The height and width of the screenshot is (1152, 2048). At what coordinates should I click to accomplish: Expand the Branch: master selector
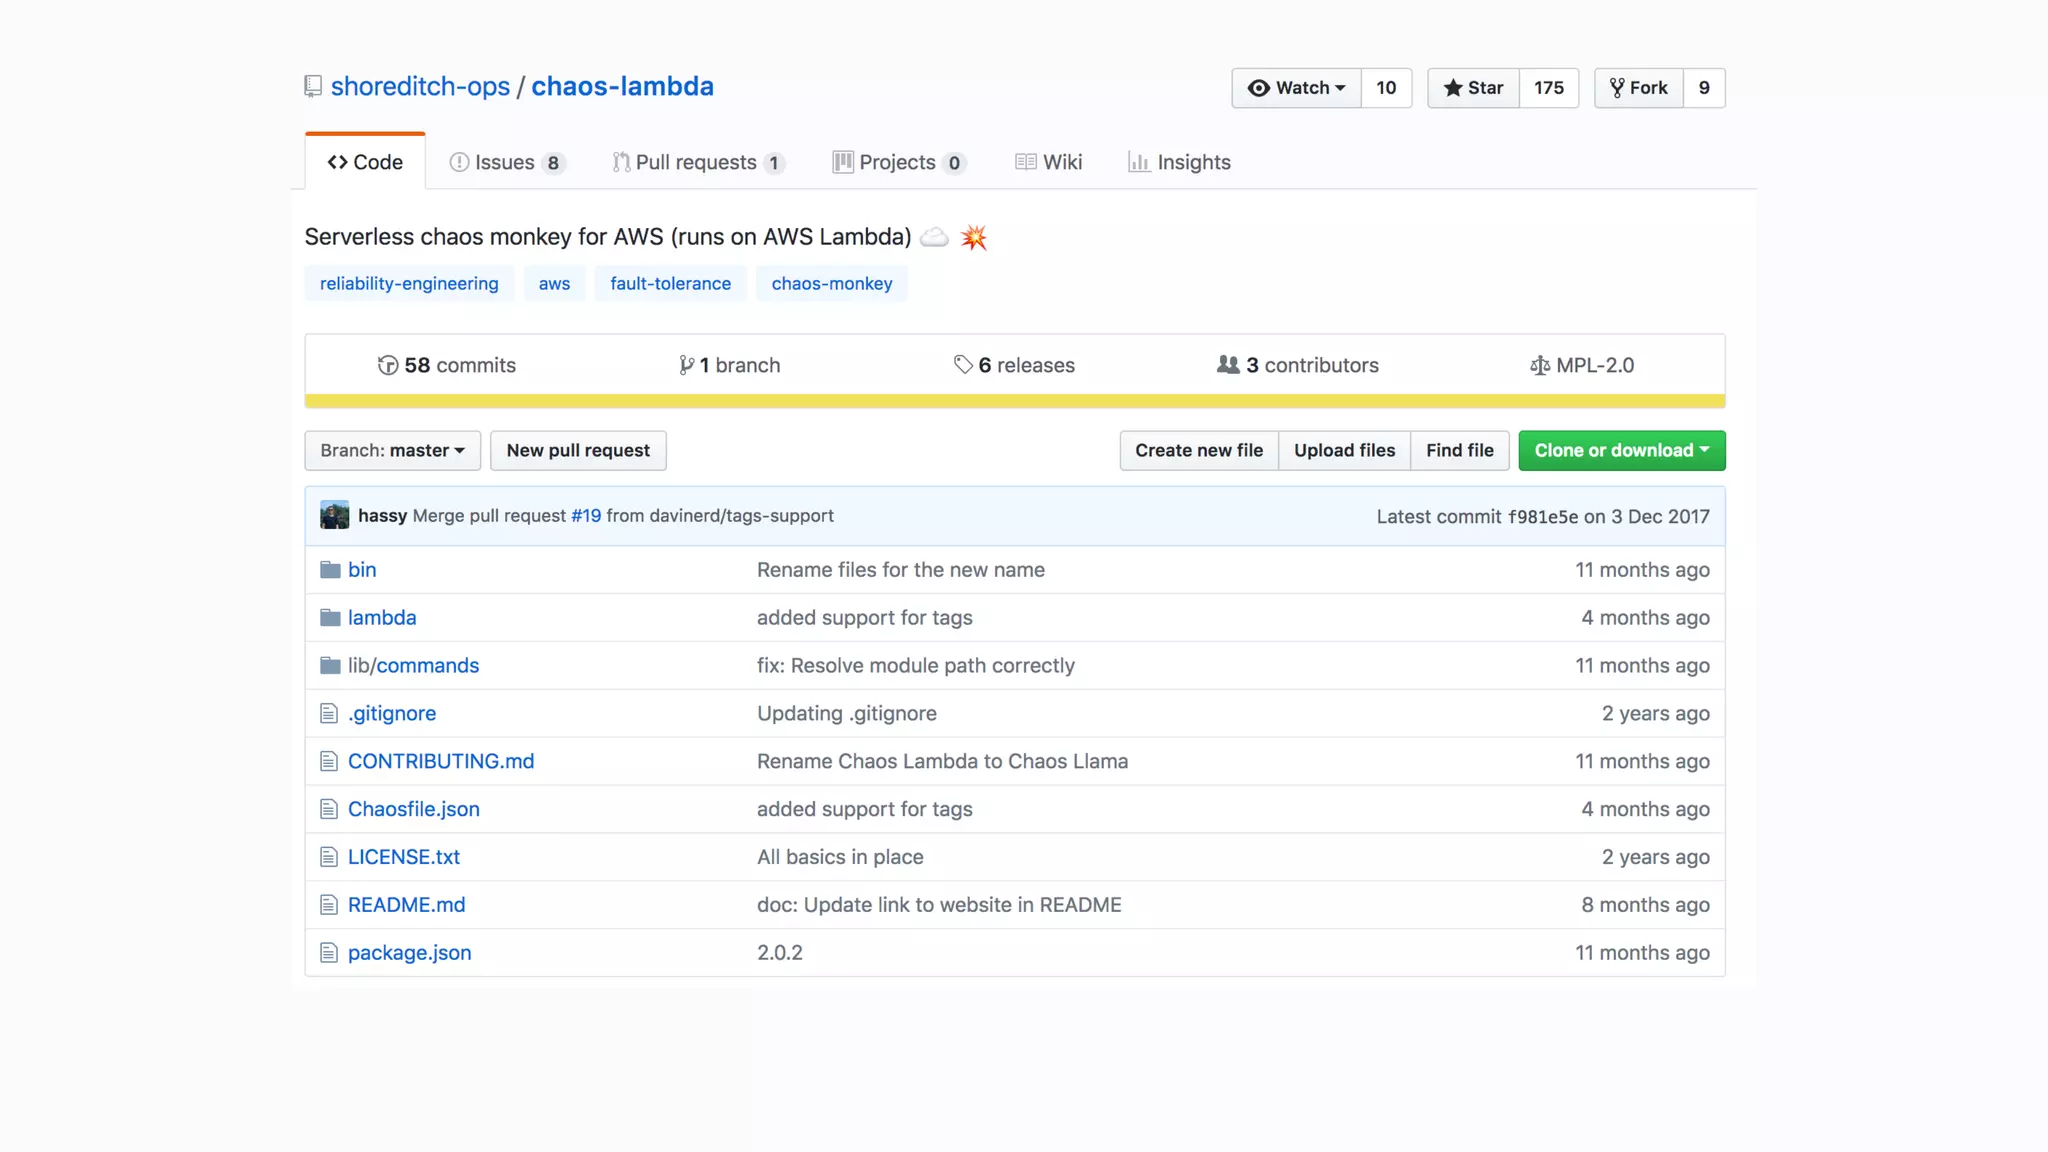[x=392, y=451]
